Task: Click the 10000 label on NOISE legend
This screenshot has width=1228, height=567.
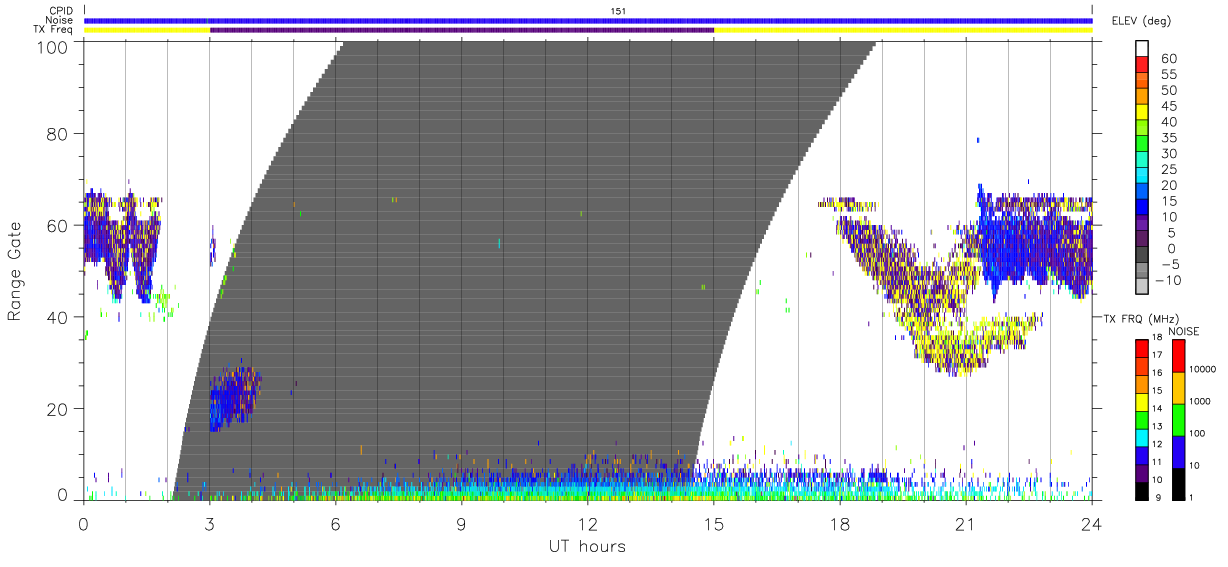Action: pyautogui.click(x=1204, y=369)
